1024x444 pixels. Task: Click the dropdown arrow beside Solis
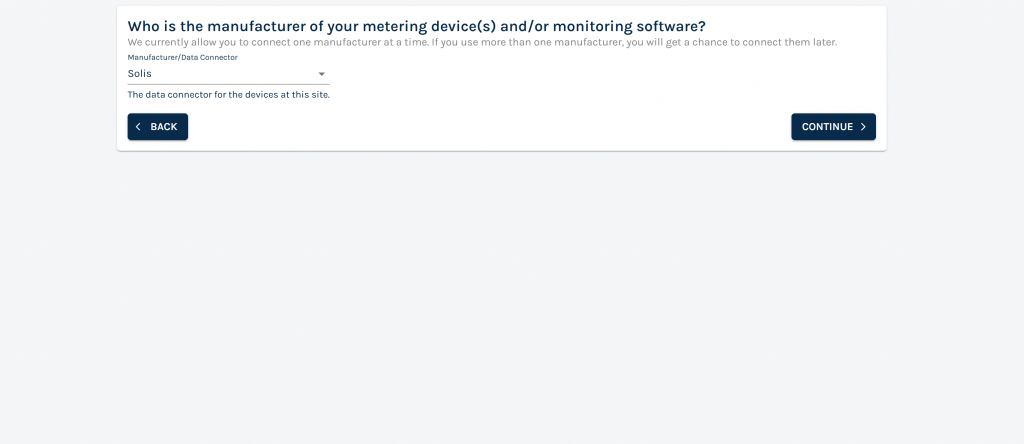coord(321,74)
